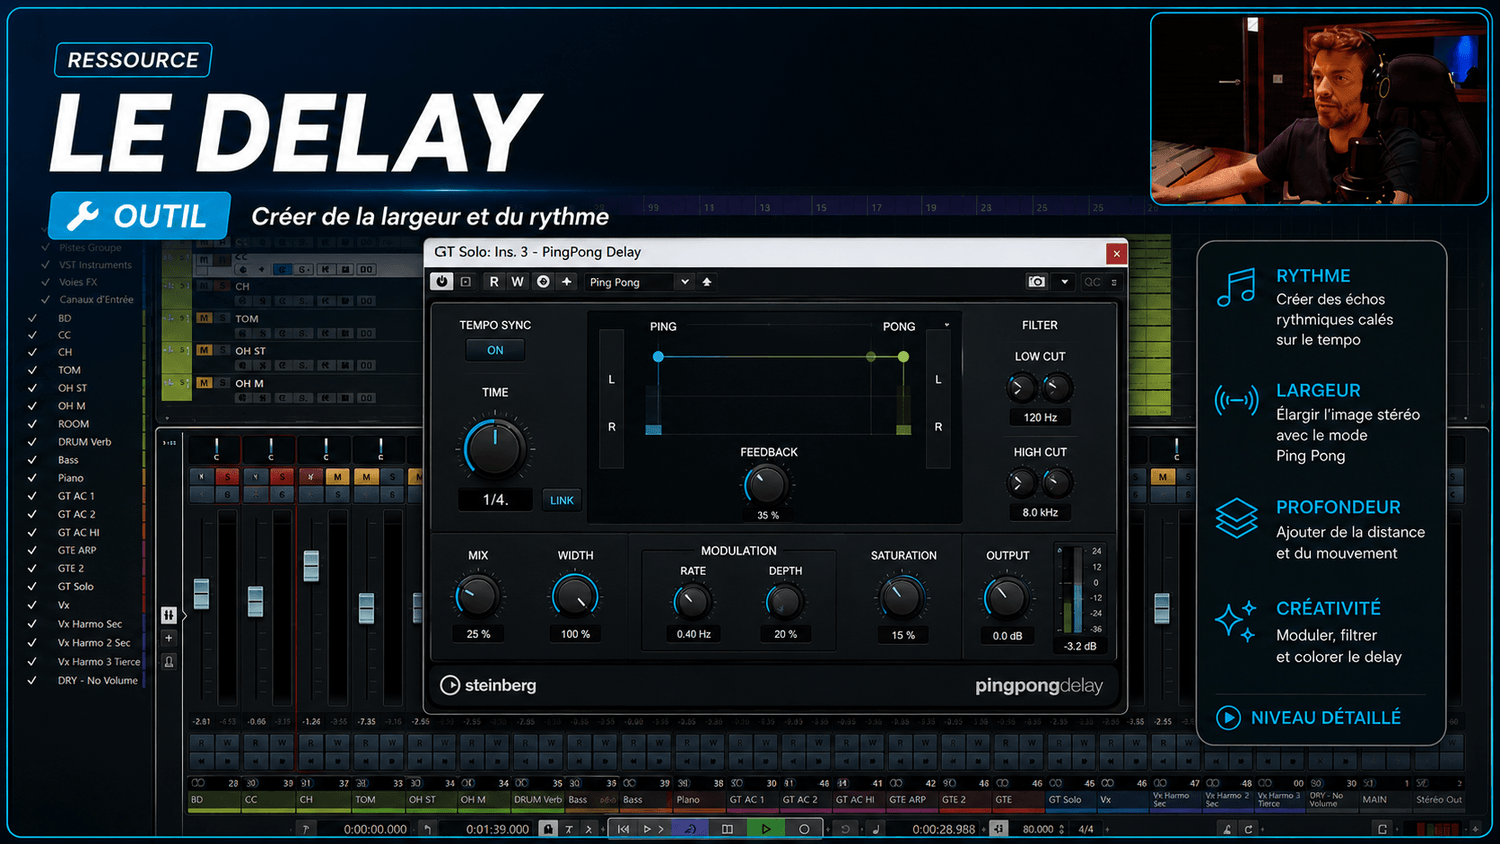The height and width of the screenshot is (844, 1500).
Task: Click the green PONG node in delay display
Action: tap(903, 357)
